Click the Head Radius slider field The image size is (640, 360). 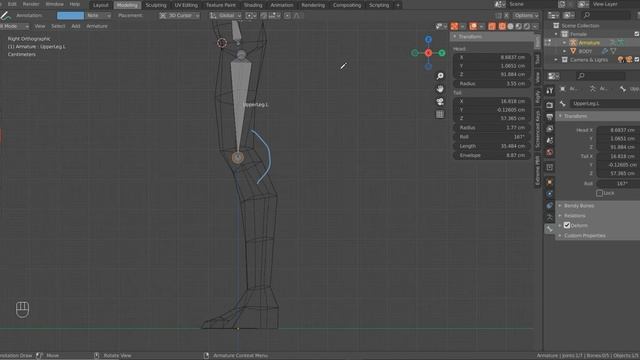(x=492, y=83)
